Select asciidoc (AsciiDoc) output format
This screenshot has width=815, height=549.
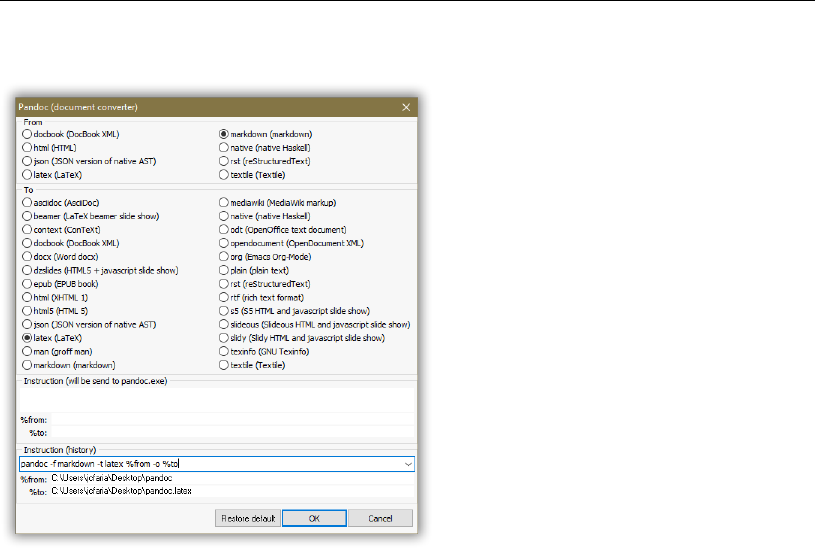click(61, 203)
